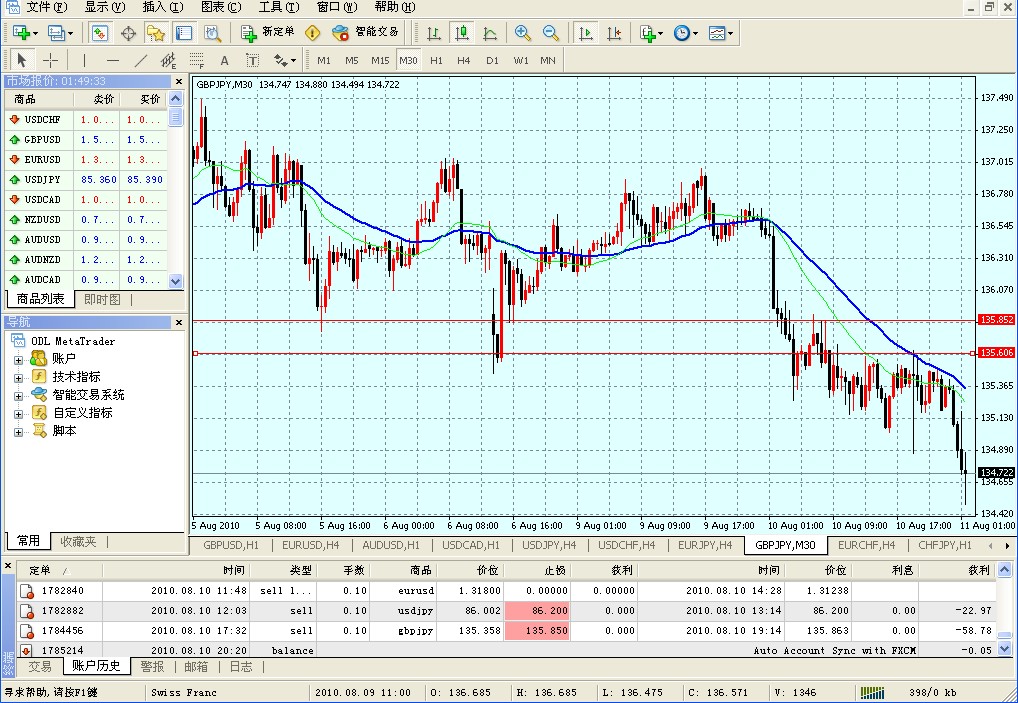
Task: Click the 135.606 horizontal line price label
Action: pyautogui.click(x=997, y=352)
